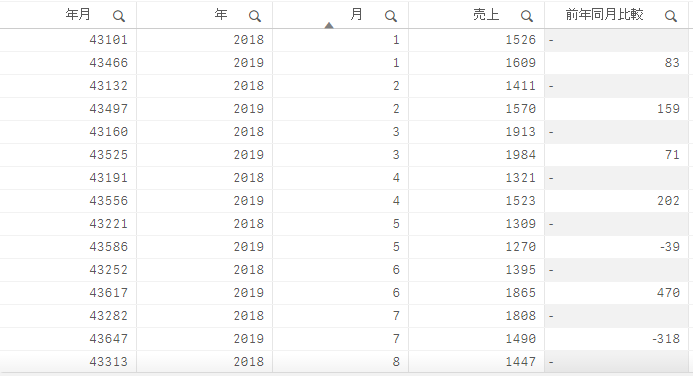
Task: Click the comparison value 159
Action: point(668,109)
